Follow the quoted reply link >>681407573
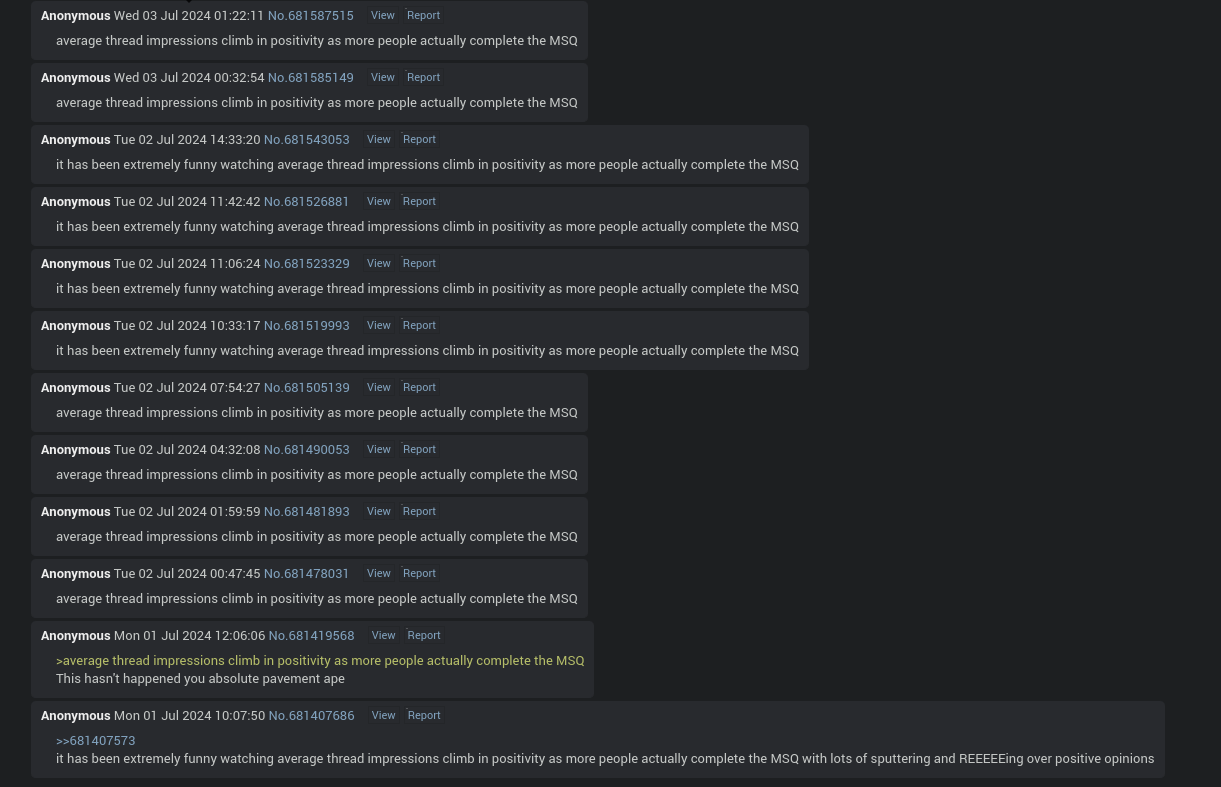The height and width of the screenshot is (787, 1221). tap(95, 740)
